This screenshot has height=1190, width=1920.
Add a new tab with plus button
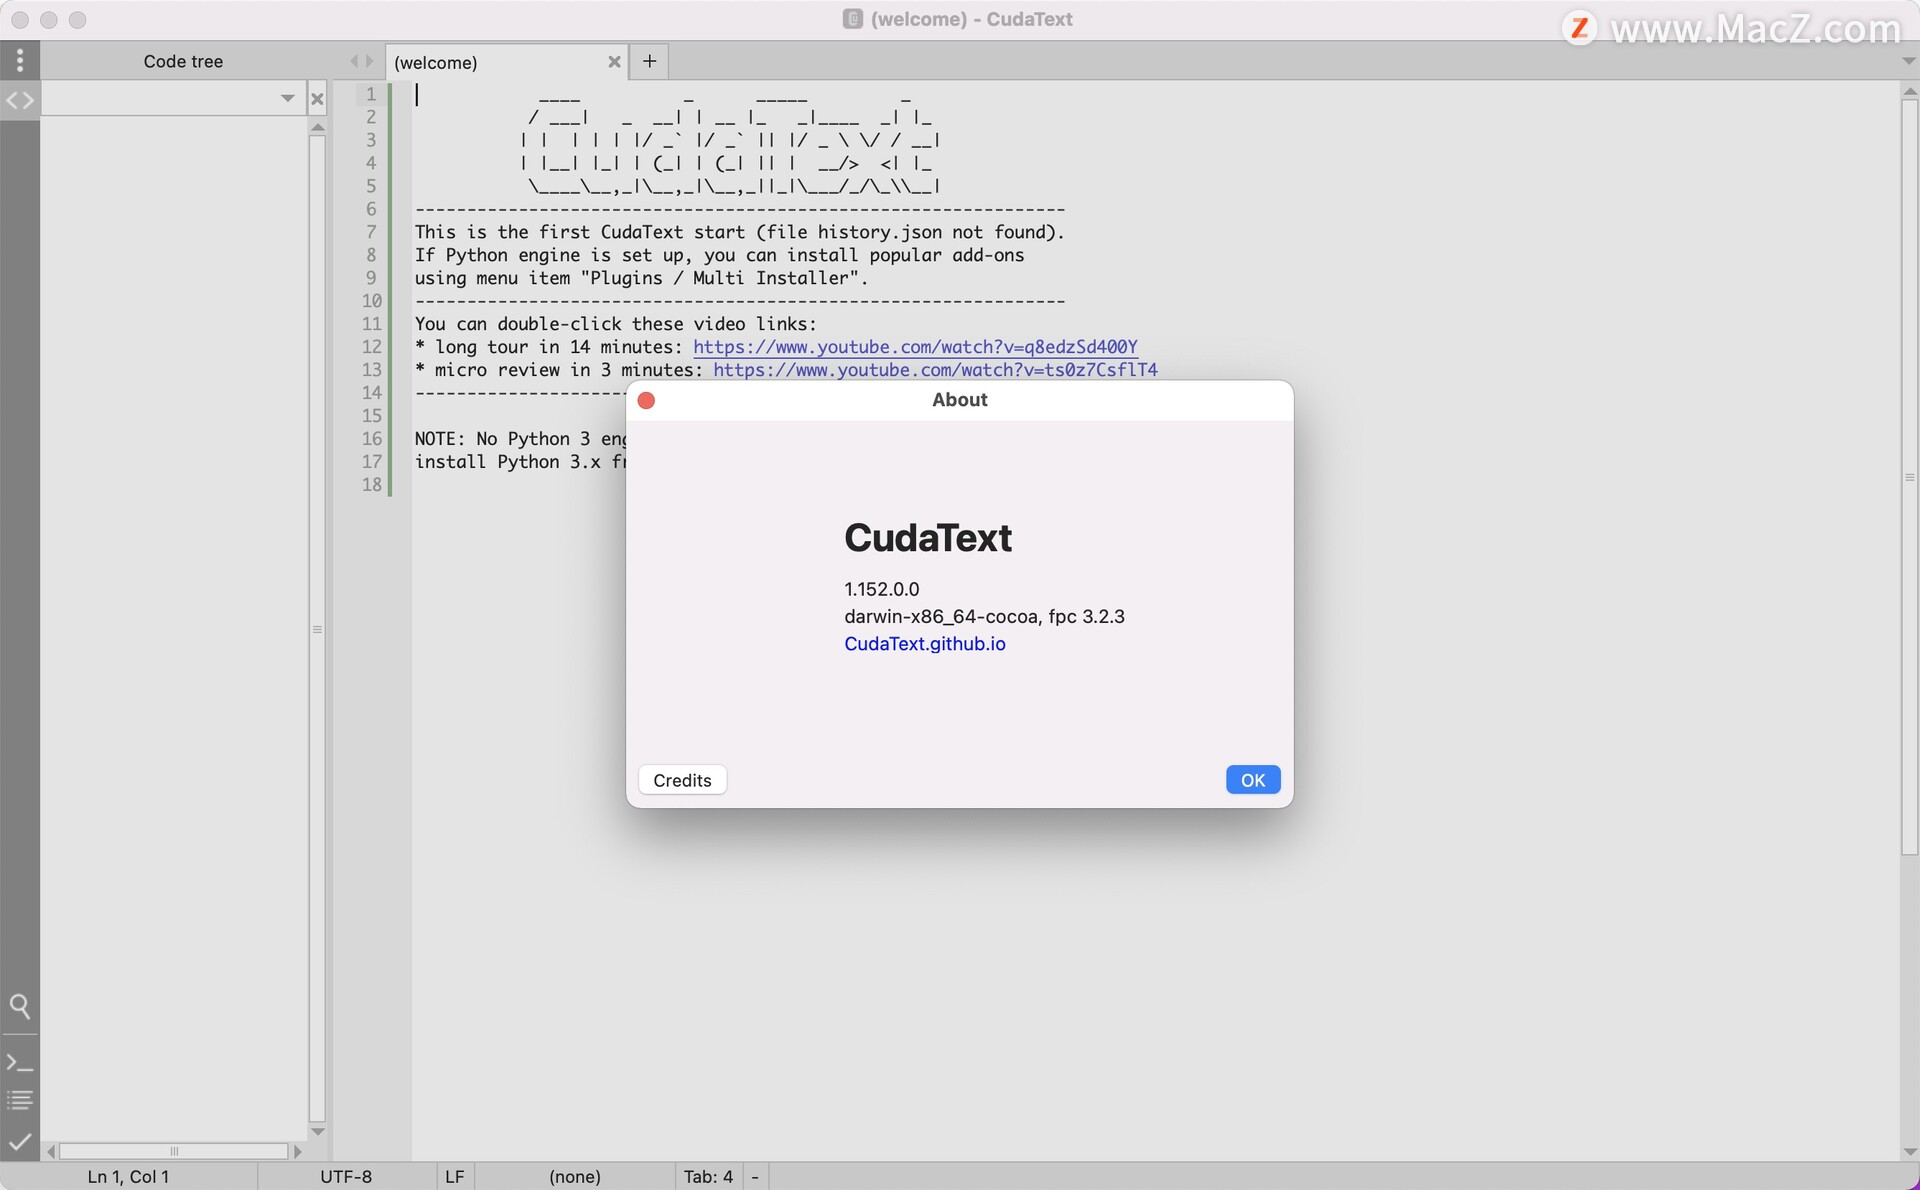click(649, 61)
